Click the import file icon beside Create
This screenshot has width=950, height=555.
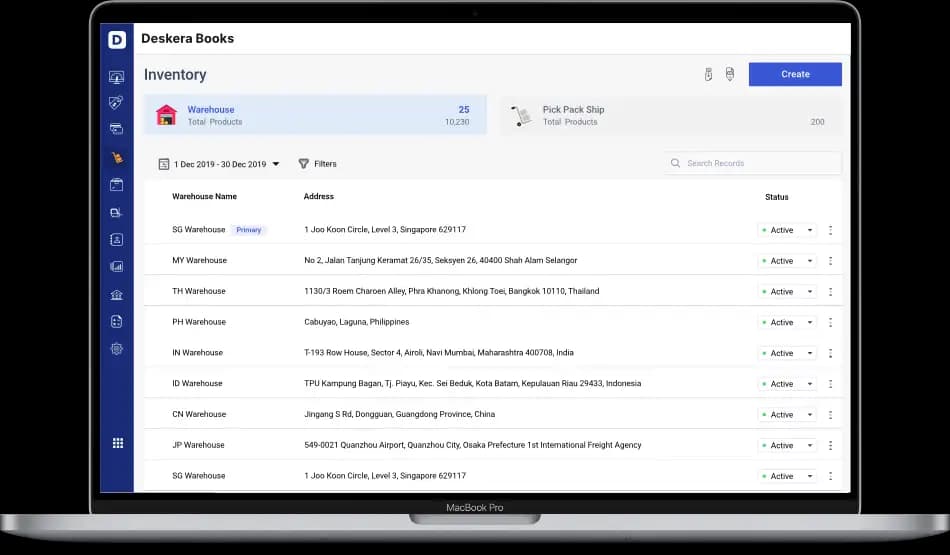click(x=708, y=75)
